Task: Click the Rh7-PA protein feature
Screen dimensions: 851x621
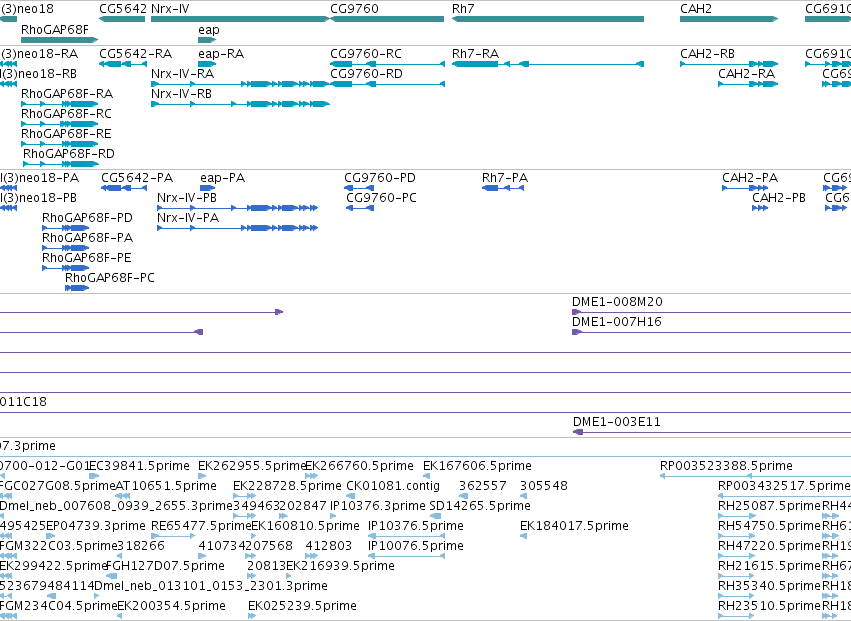Action: click(503, 188)
